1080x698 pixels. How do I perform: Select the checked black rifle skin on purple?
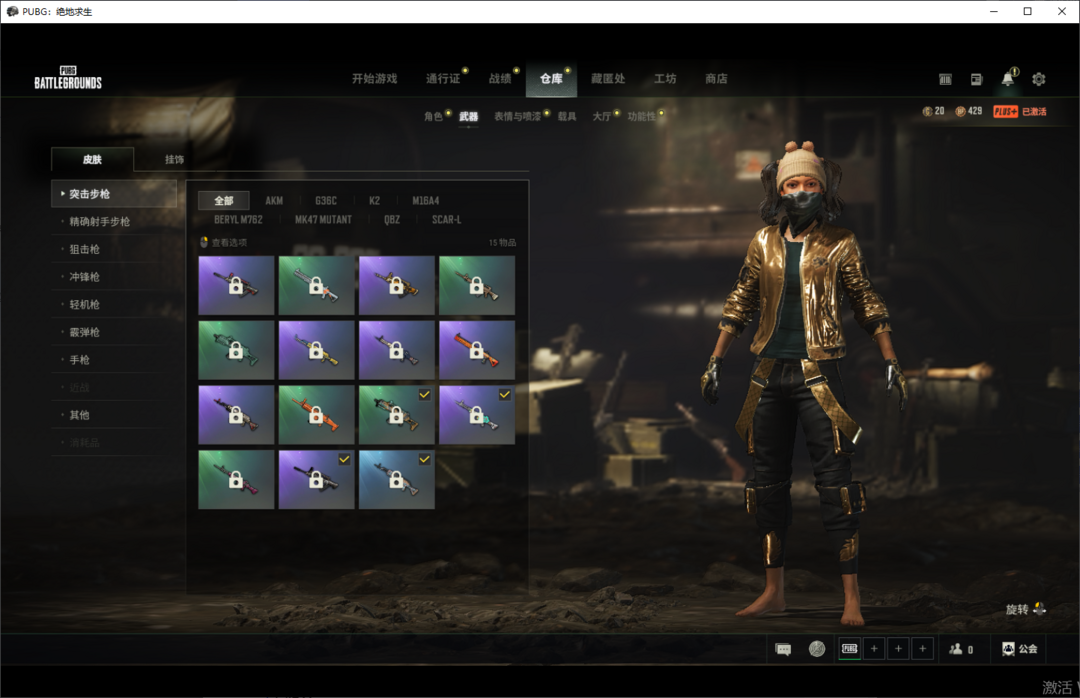pyautogui.click(x=316, y=480)
